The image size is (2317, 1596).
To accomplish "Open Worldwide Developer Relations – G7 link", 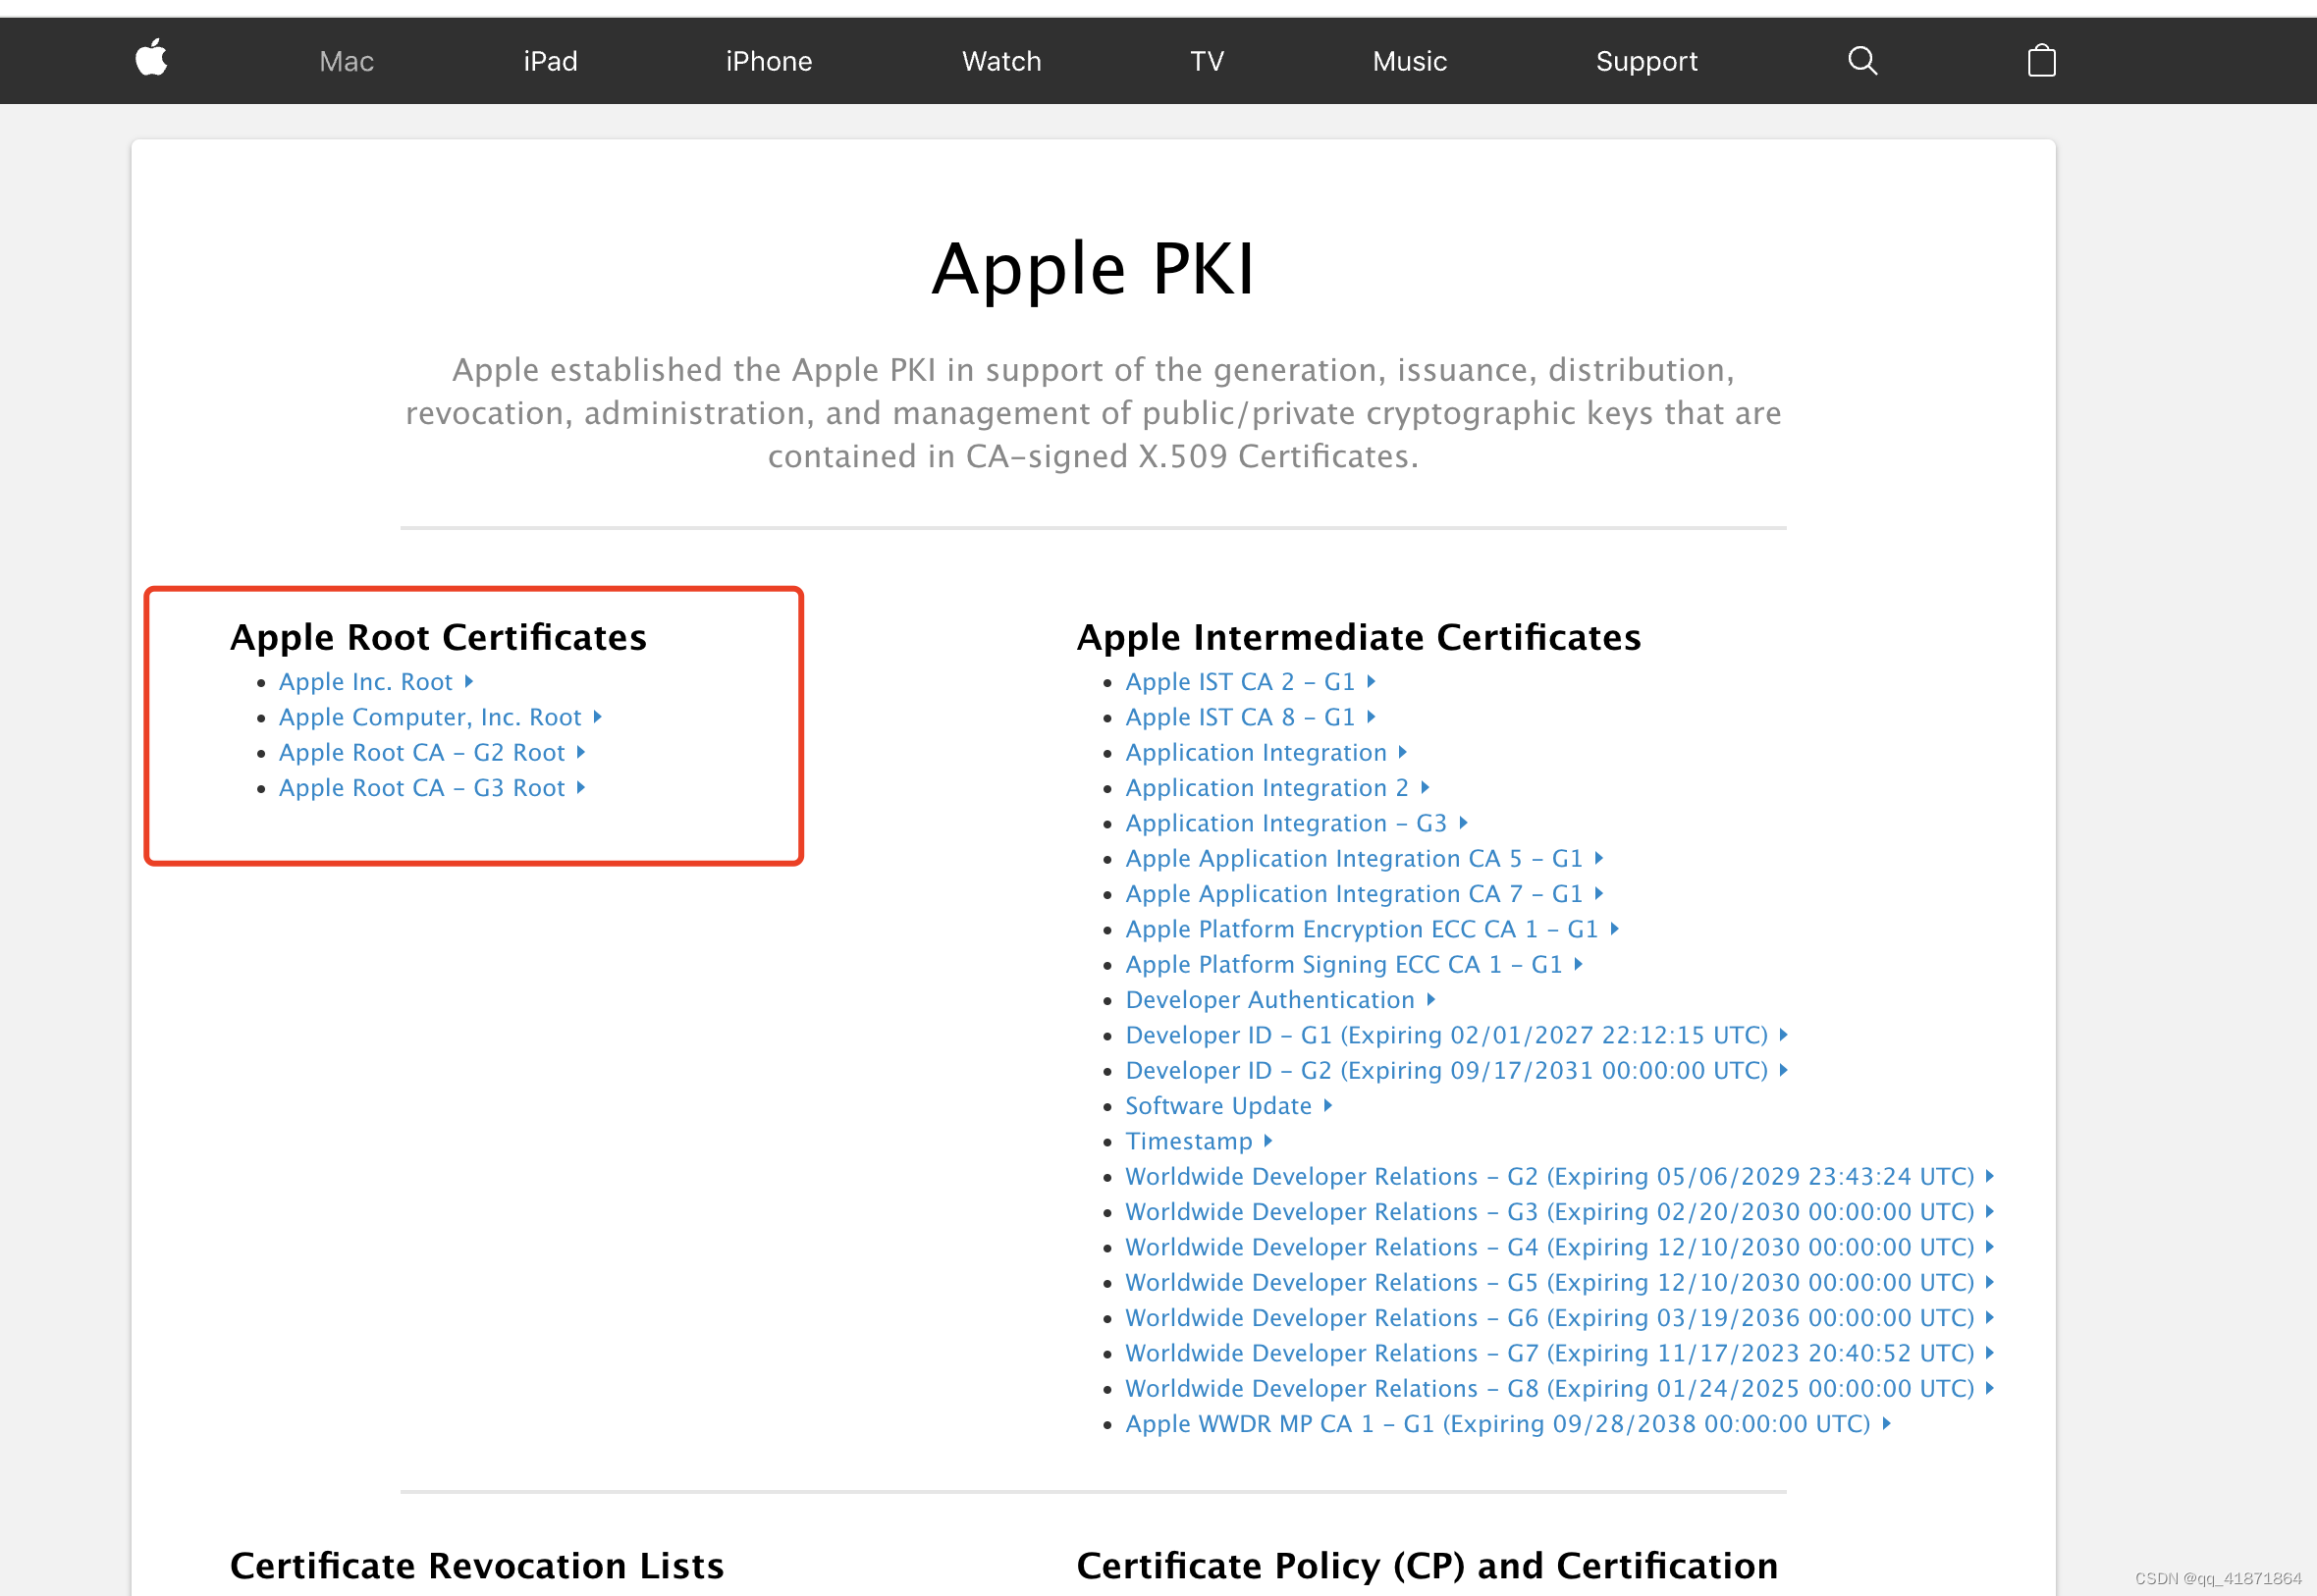I will (1560, 1353).
